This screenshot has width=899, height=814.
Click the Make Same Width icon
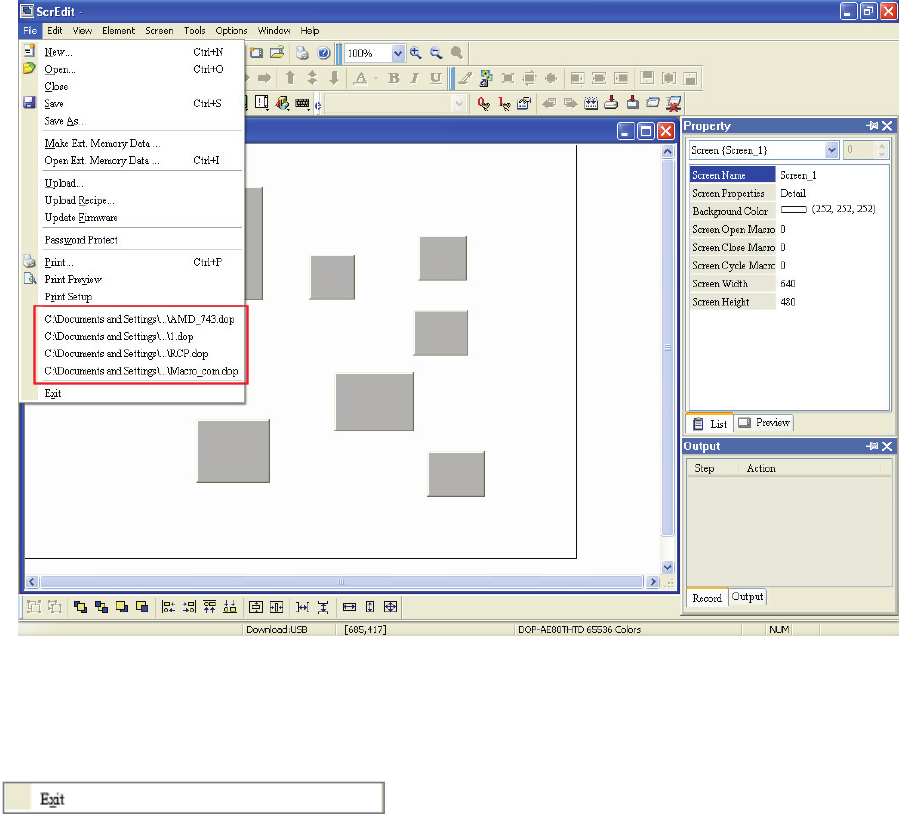349,606
